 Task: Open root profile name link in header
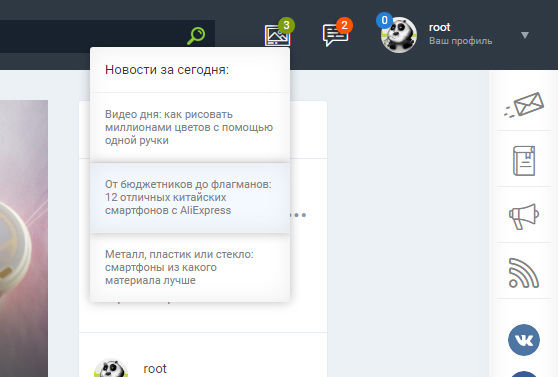(x=439, y=27)
